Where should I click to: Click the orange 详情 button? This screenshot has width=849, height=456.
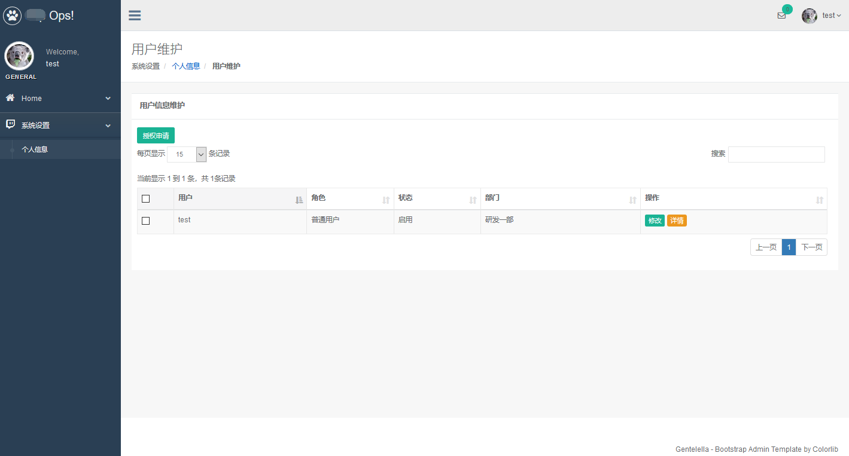(677, 221)
